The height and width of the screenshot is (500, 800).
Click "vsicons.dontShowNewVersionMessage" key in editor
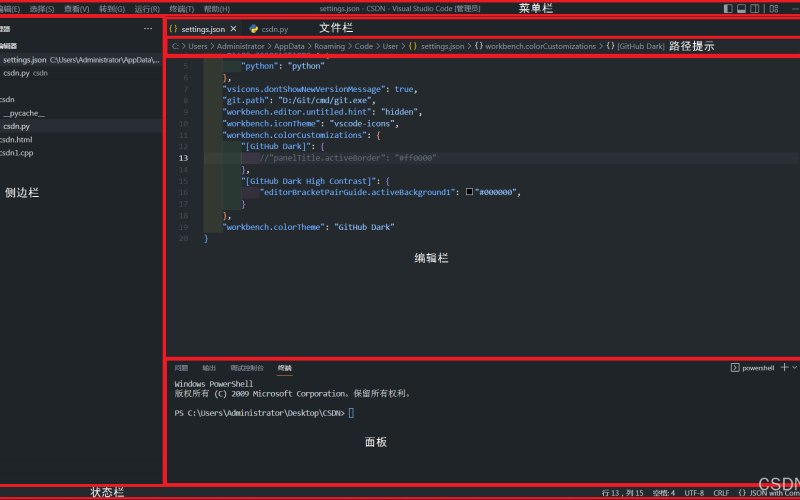coord(304,89)
